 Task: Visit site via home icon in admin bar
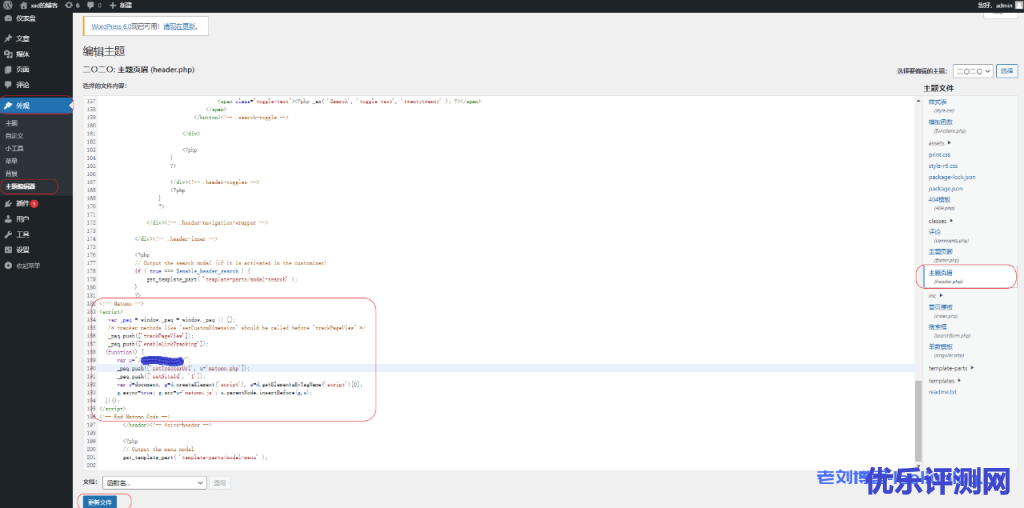click(24, 5)
